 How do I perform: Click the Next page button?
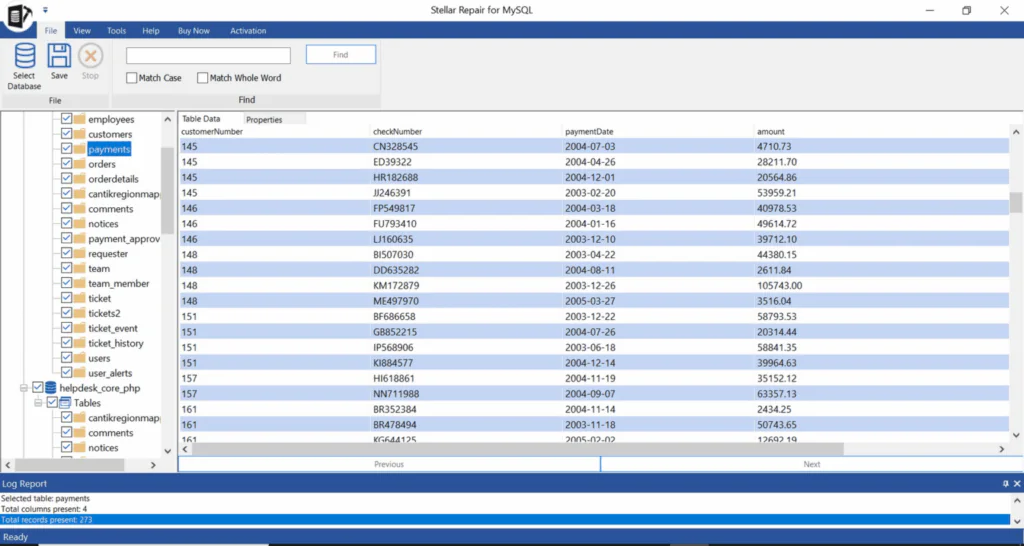(812, 464)
